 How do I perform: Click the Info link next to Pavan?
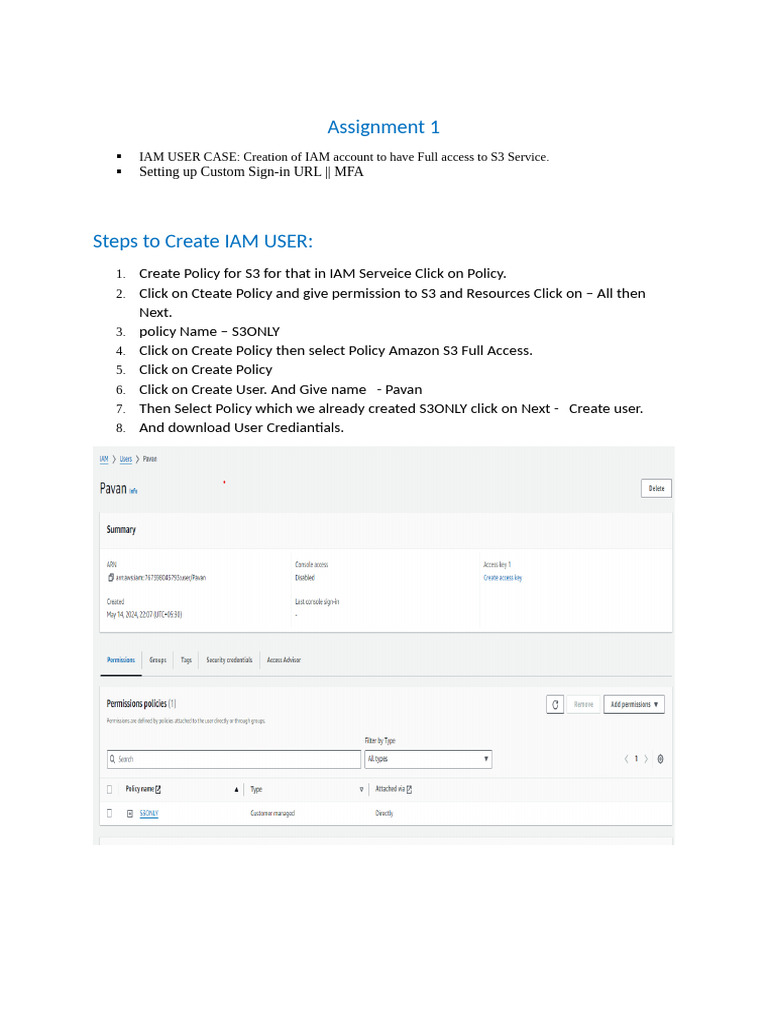[x=133, y=491]
